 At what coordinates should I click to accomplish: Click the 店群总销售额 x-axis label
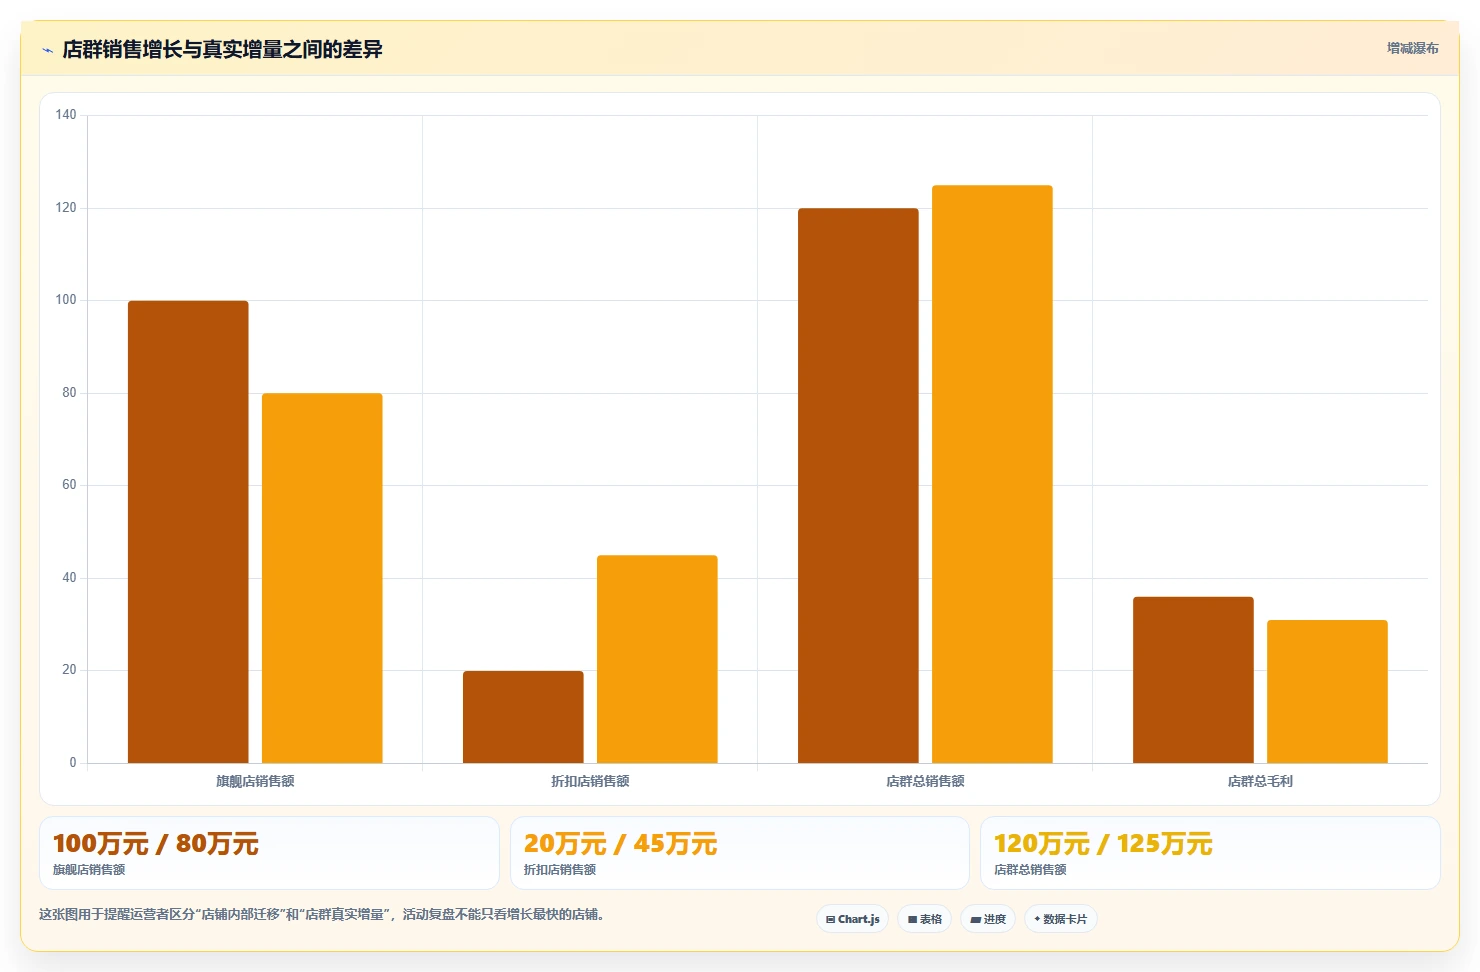point(925,781)
